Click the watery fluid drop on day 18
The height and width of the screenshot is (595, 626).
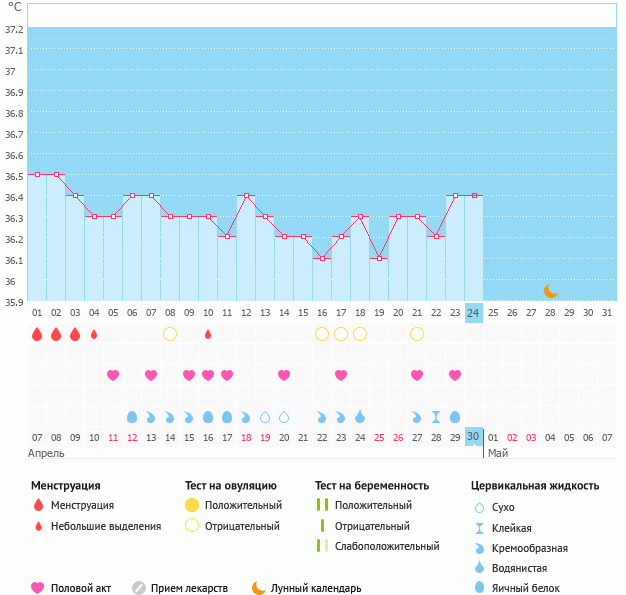click(x=360, y=416)
